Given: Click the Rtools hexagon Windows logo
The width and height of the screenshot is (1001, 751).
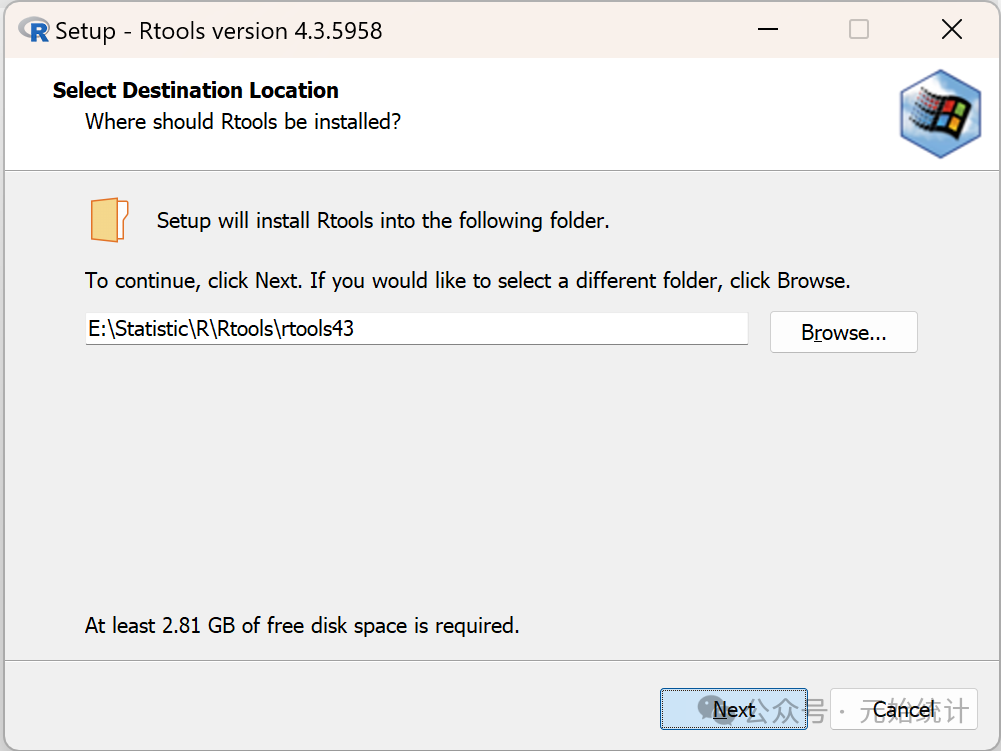Looking at the screenshot, I should coord(940,113).
